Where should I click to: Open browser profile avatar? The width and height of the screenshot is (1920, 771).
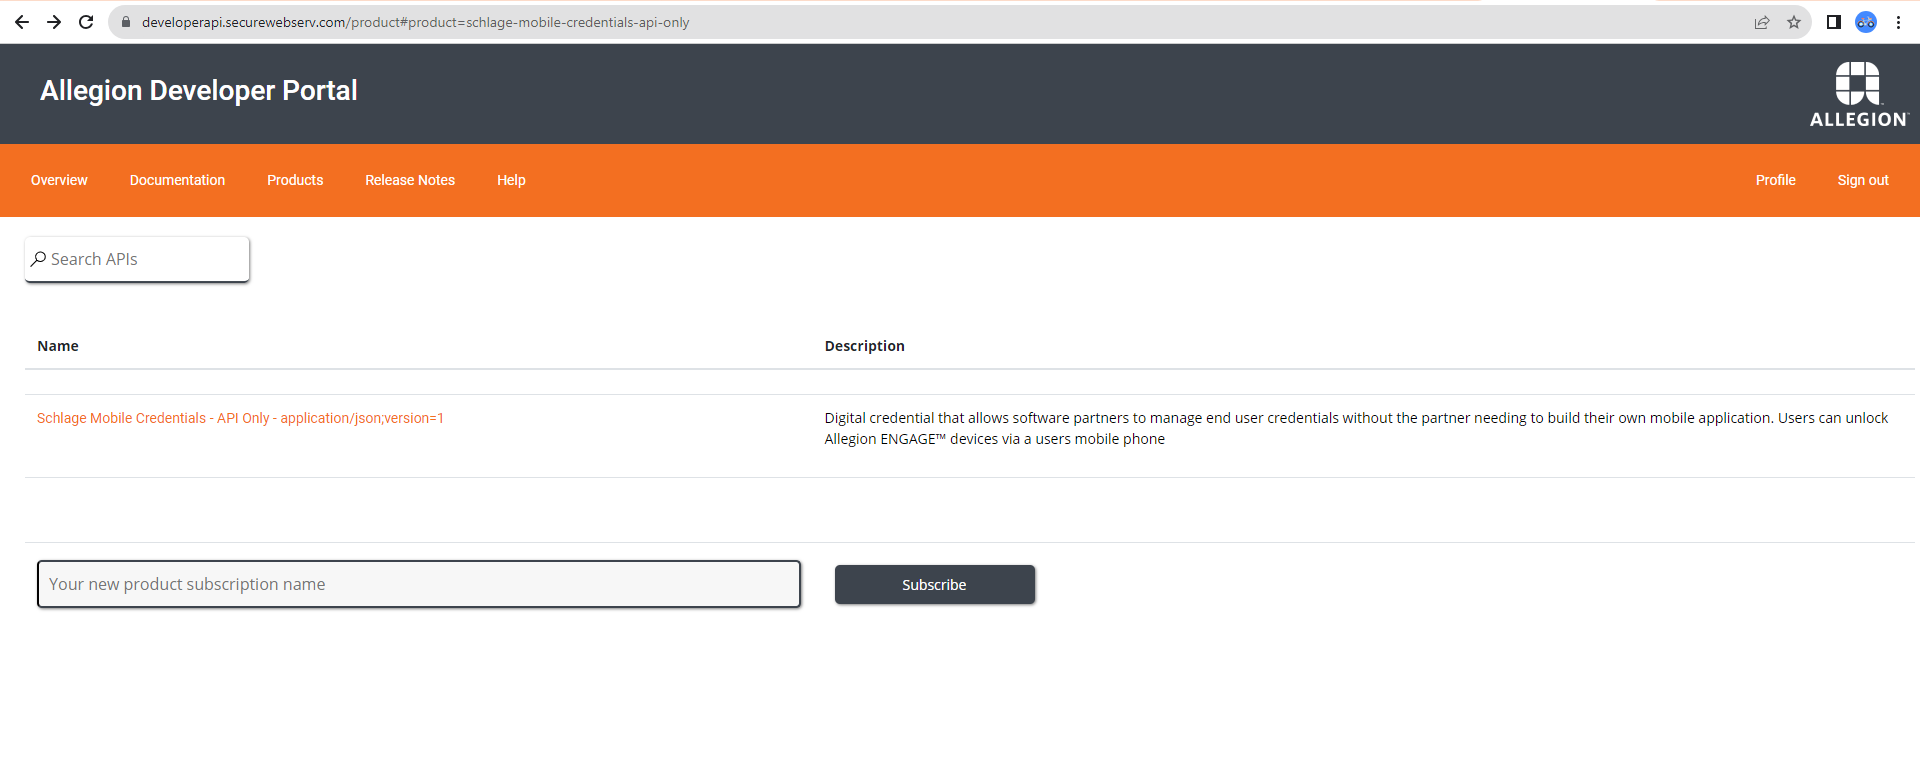coord(1866,22)
